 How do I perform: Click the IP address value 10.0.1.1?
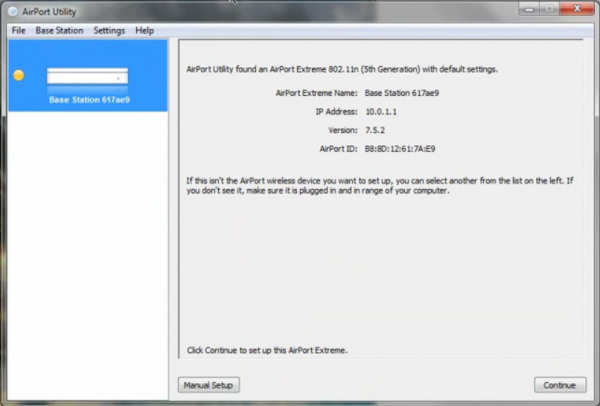pos(381,112)
